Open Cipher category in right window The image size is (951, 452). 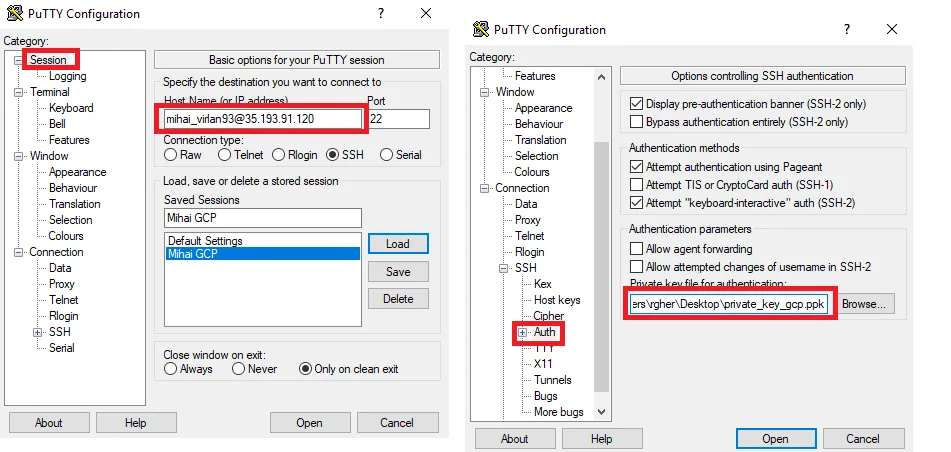pos(549,315)
